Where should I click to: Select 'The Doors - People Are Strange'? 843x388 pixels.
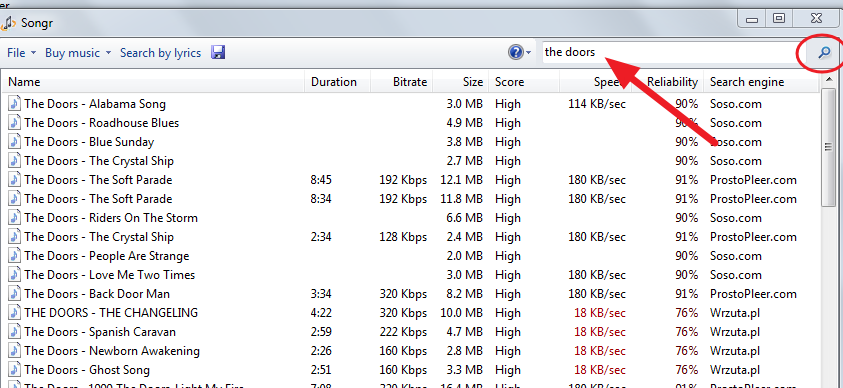point(411,256)
